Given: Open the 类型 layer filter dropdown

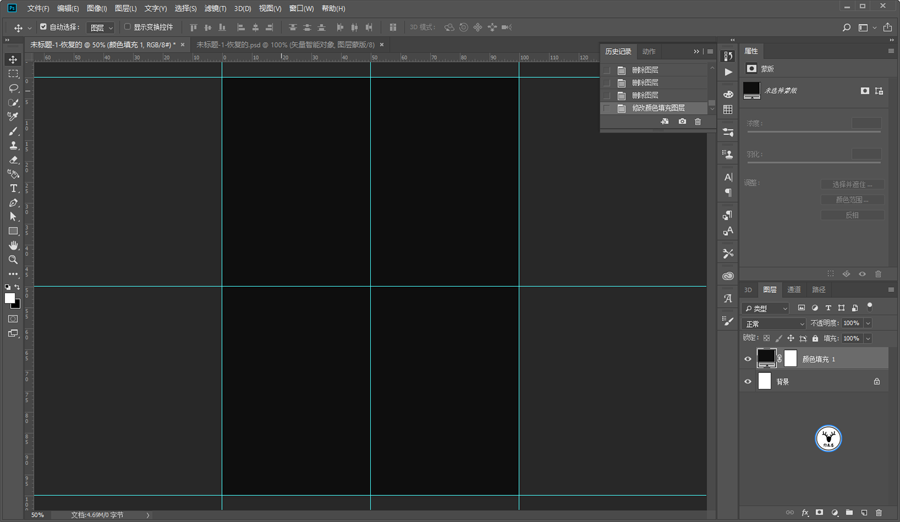Looking at the screenshot, I should [766, 308].
